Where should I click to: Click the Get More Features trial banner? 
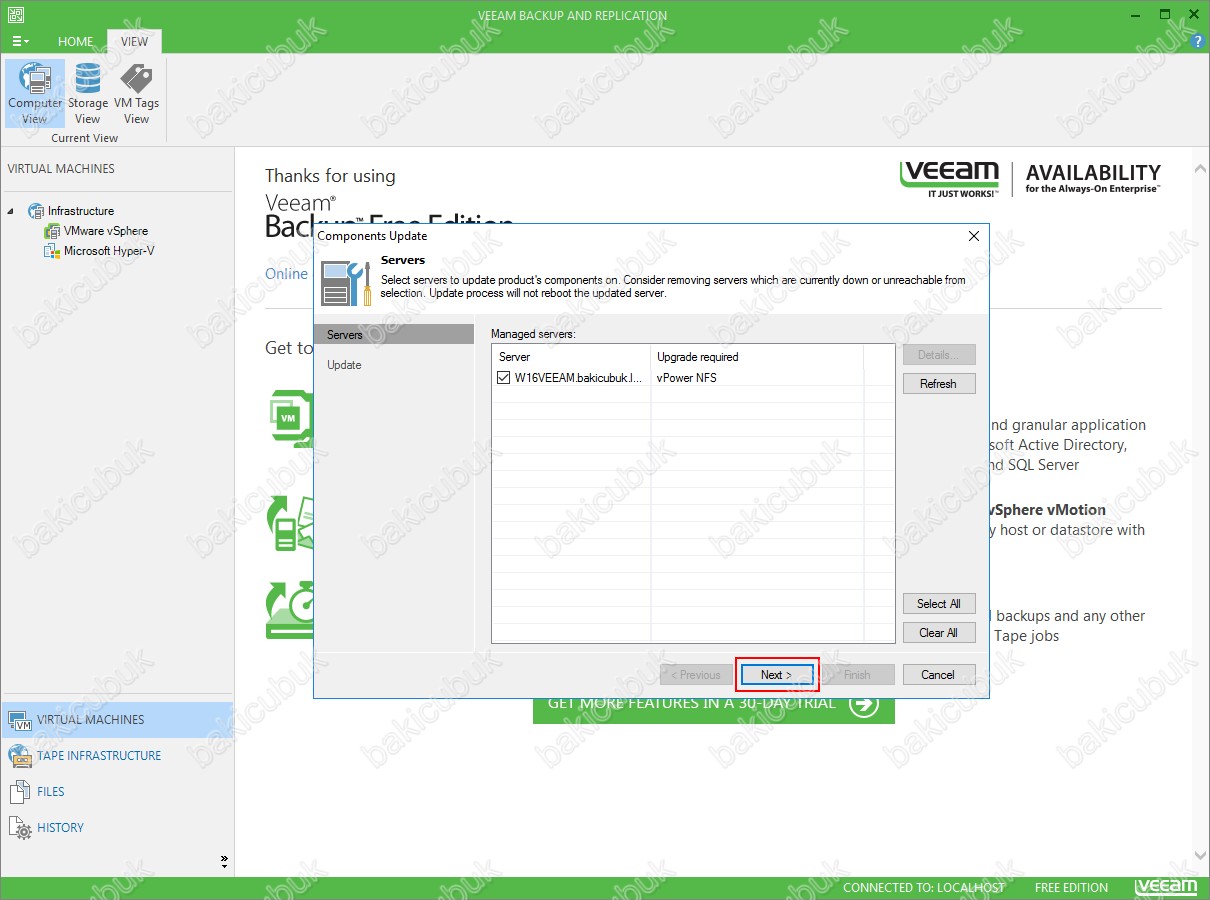click(714, 704)
